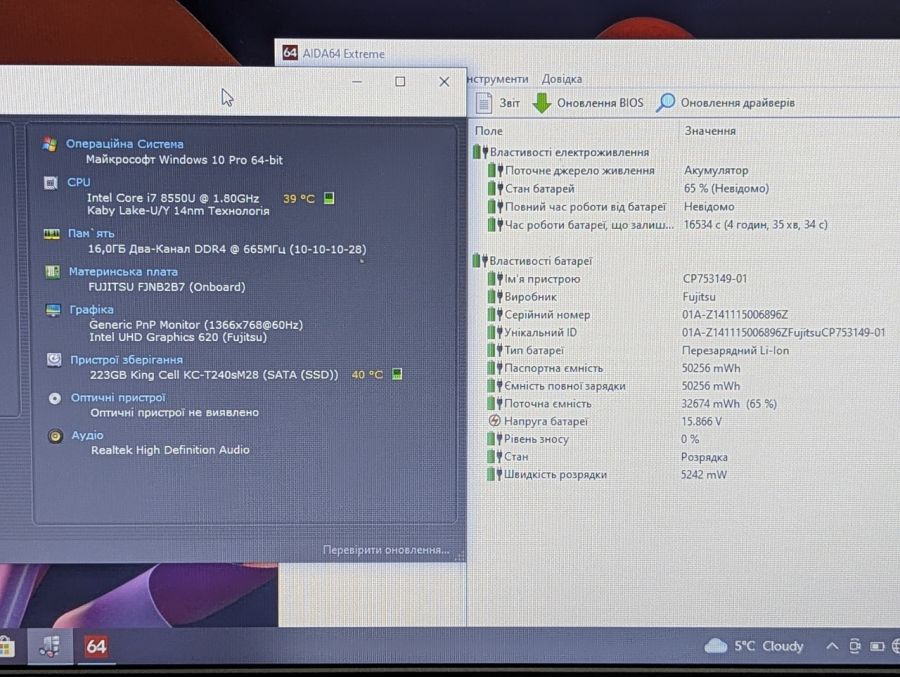
Task: Click the value 5242 mW
Action: pos(703,475)
